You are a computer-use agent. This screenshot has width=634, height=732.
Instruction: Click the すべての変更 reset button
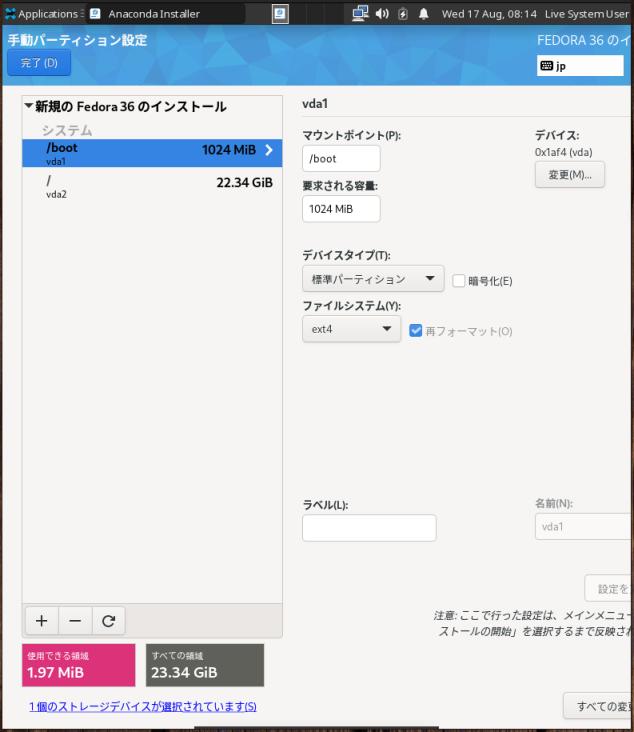coord(599,706)
